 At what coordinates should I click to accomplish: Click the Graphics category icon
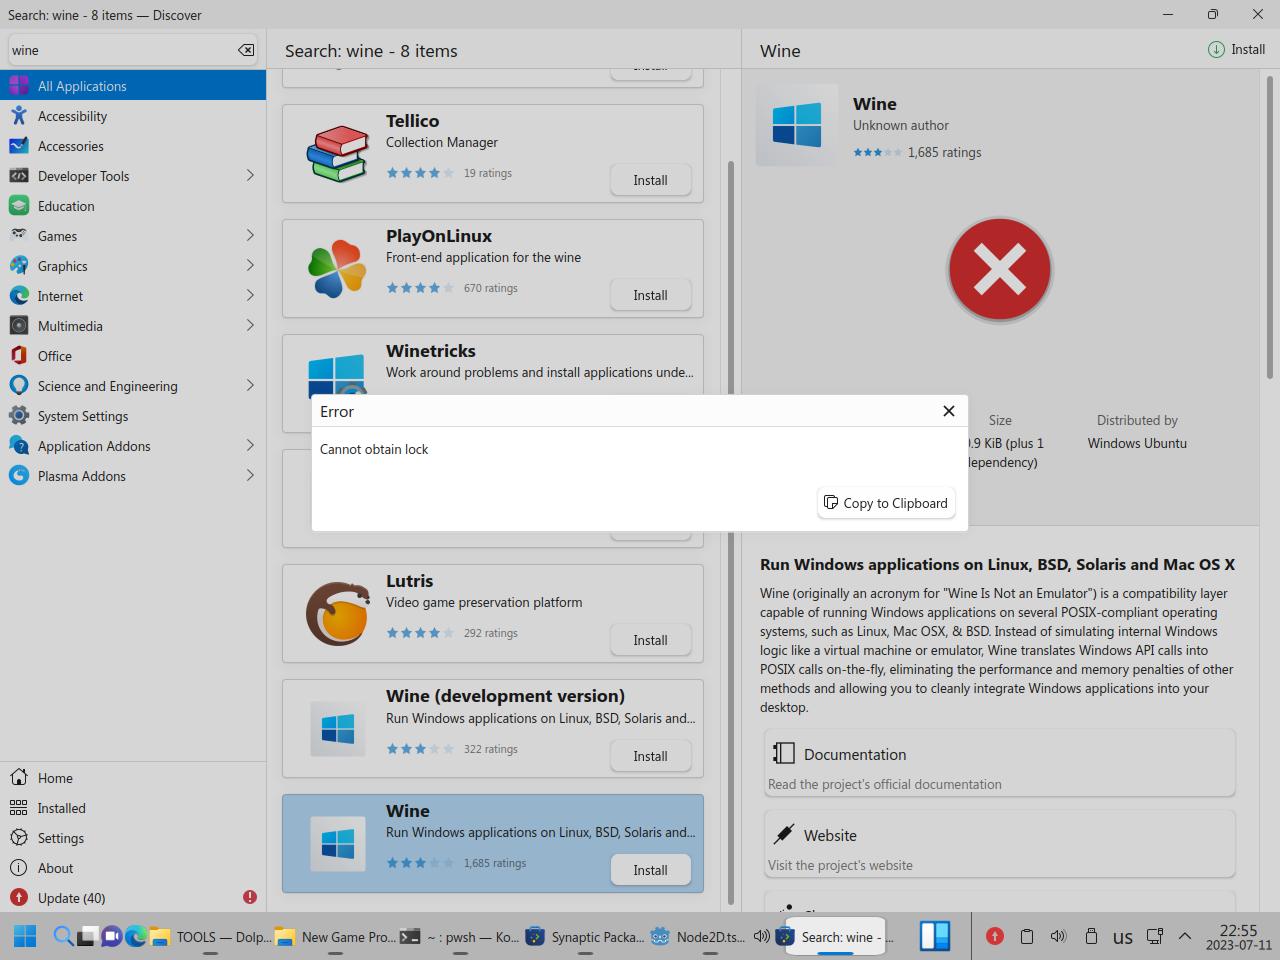point(19,266)
